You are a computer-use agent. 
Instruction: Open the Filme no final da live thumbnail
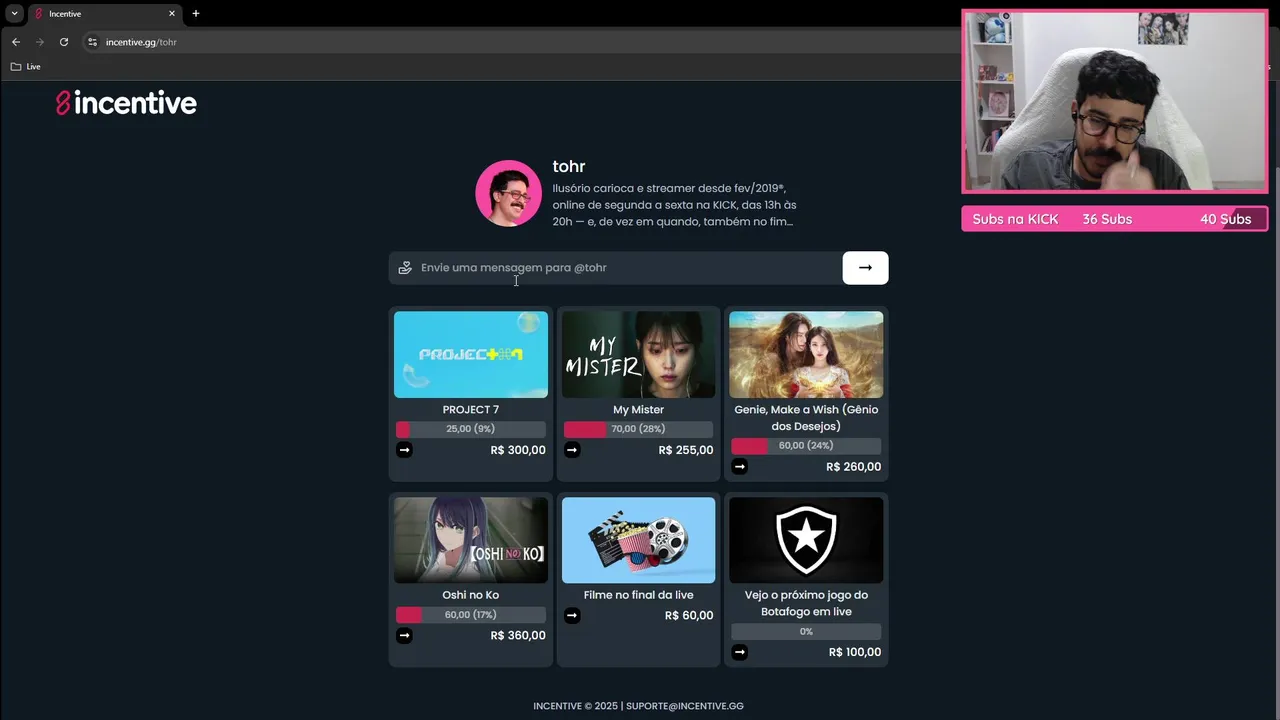pyautogui.click(x=639, y=540)
